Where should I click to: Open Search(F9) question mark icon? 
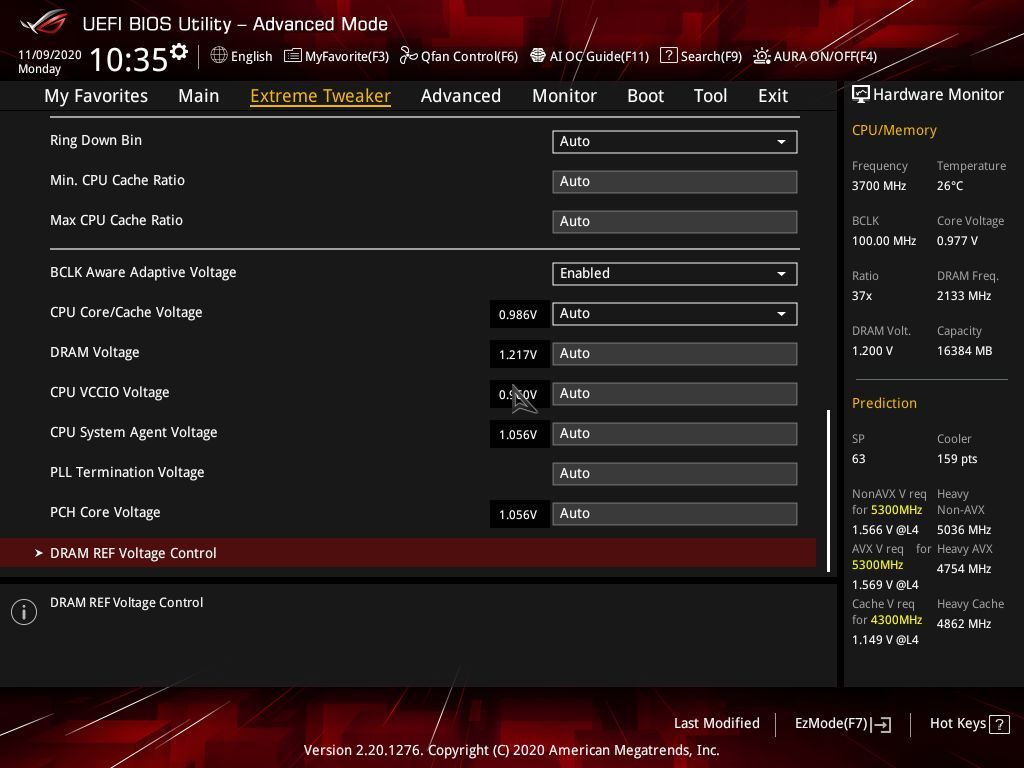(668, 56)
